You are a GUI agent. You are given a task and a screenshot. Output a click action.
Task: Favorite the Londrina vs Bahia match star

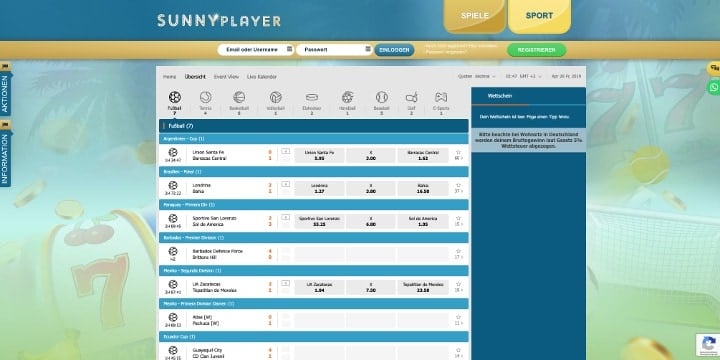tap(458, 185)
